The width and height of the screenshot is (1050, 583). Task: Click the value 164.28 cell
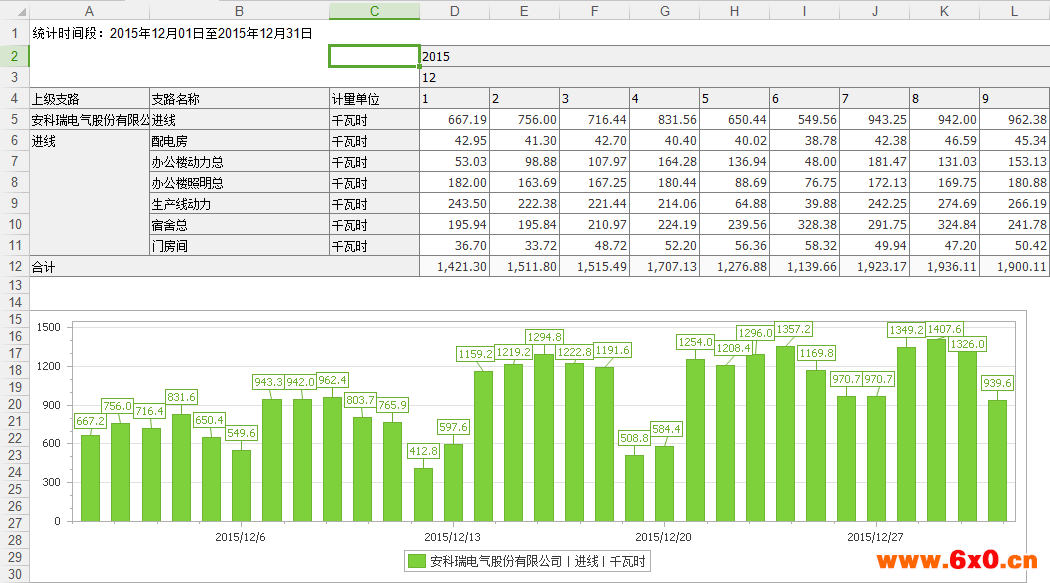[664, 162]
